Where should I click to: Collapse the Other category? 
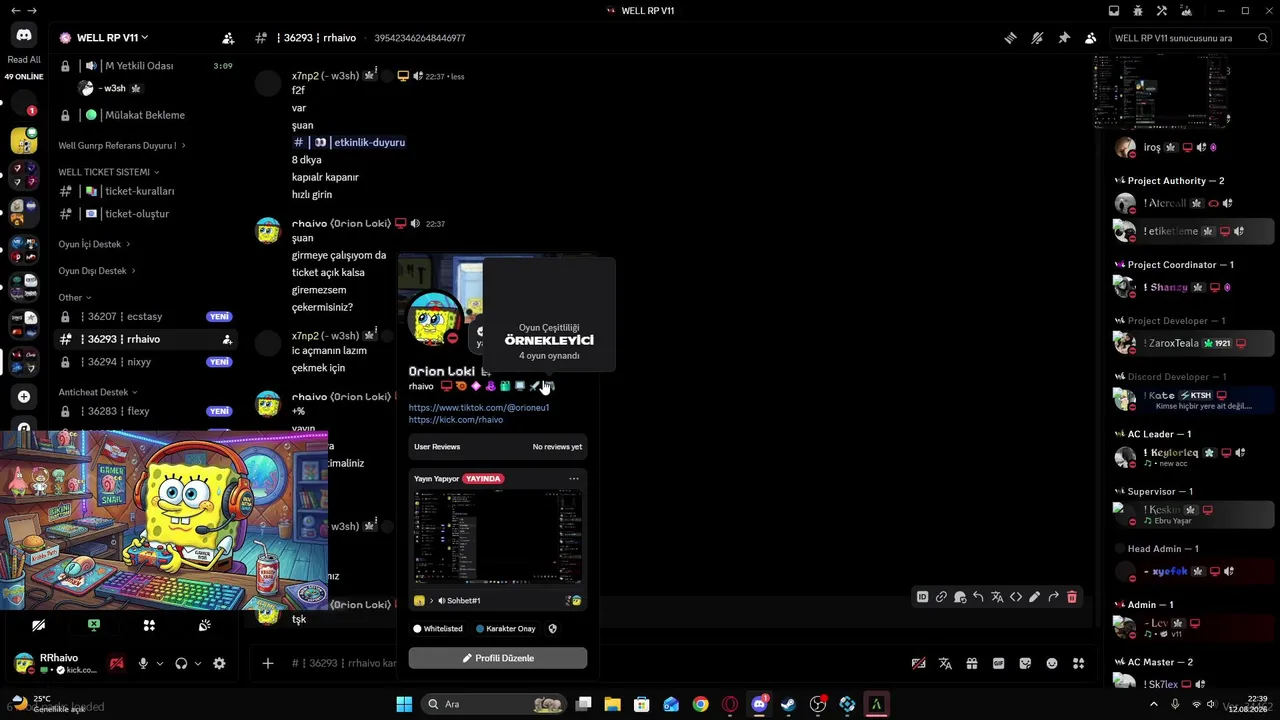click(x=75, y=297)
